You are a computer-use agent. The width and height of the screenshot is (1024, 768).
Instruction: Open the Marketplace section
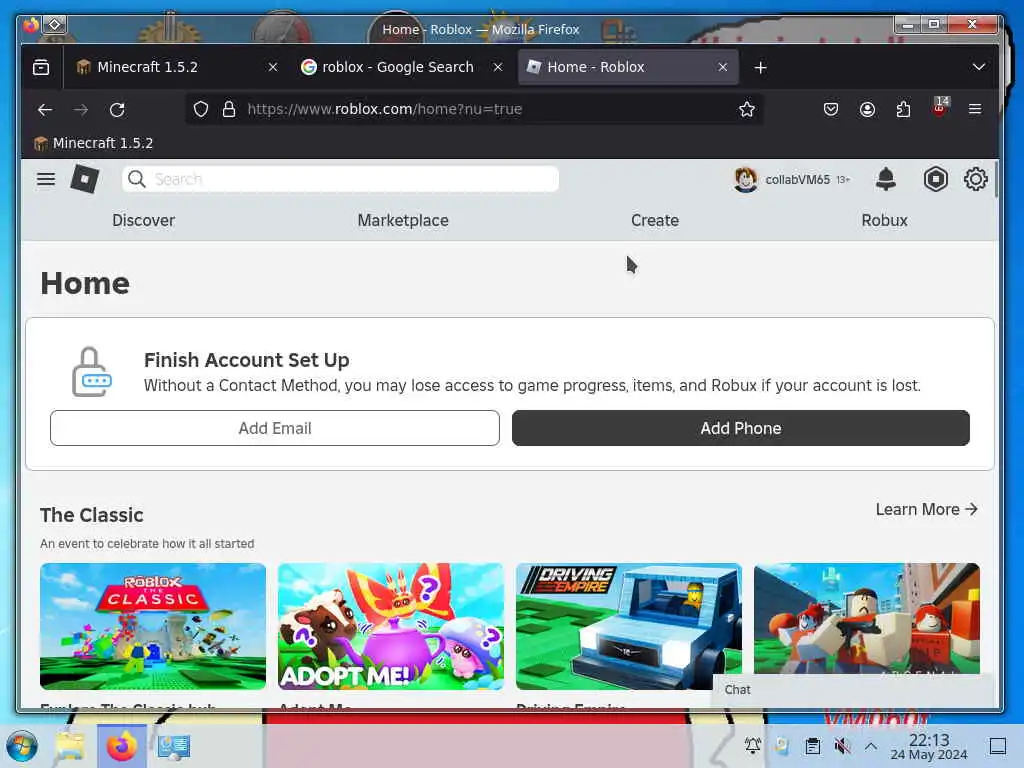(x=403, y=221)
